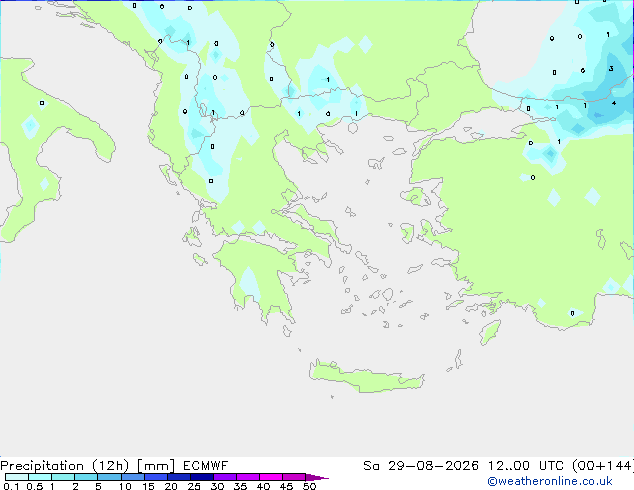Click the legend value '40'

click(x=263, y=486)
